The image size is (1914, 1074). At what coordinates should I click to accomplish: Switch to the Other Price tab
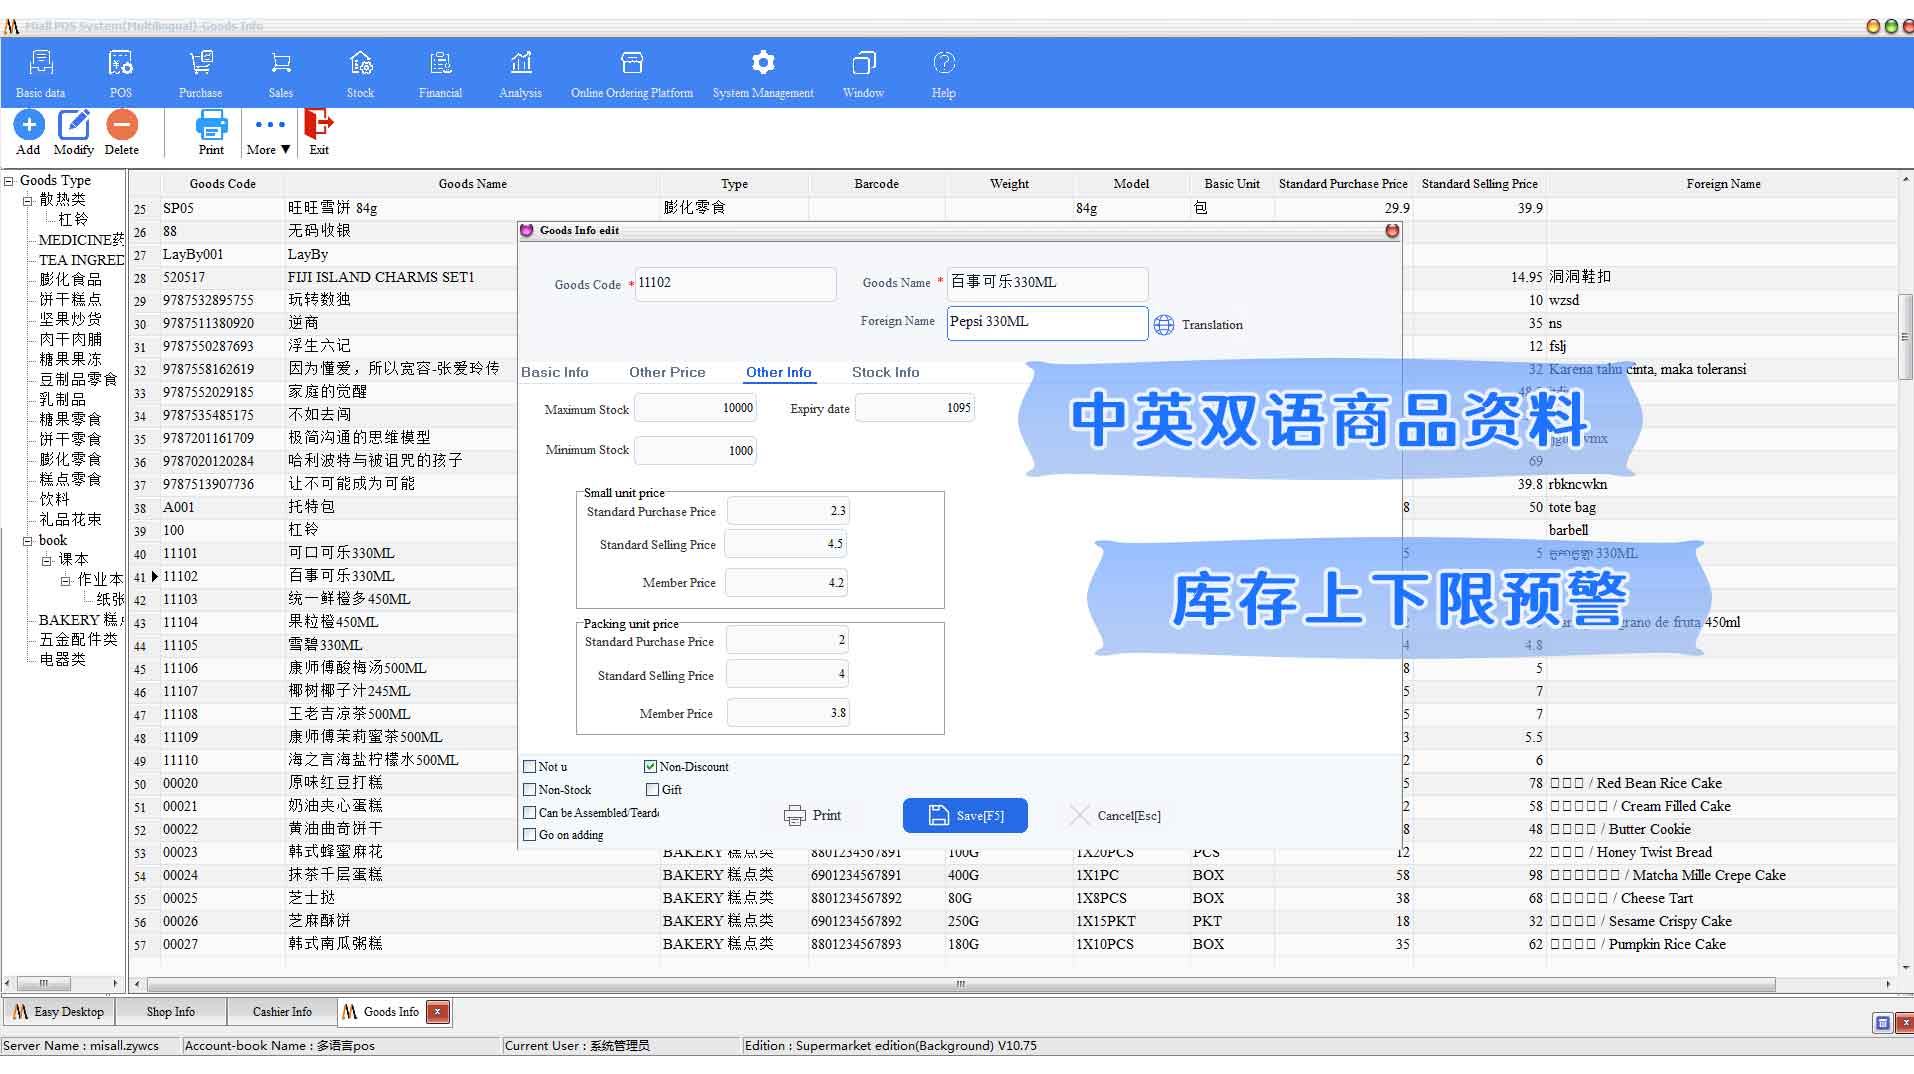(667, 372)
